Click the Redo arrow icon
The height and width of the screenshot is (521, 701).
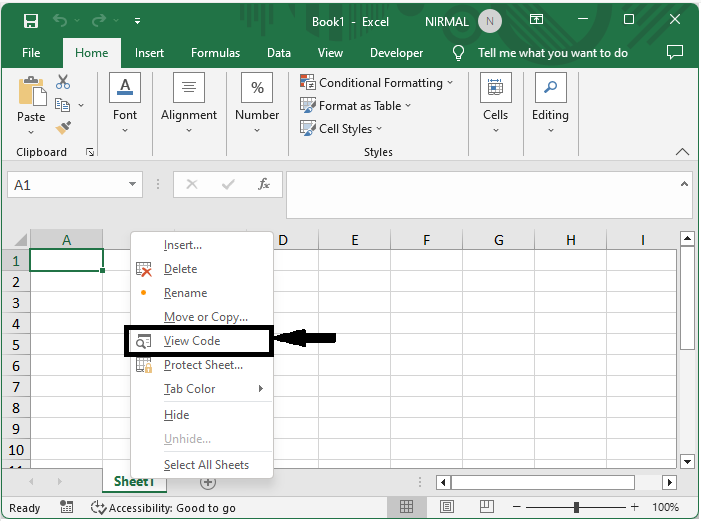(99, 20)
